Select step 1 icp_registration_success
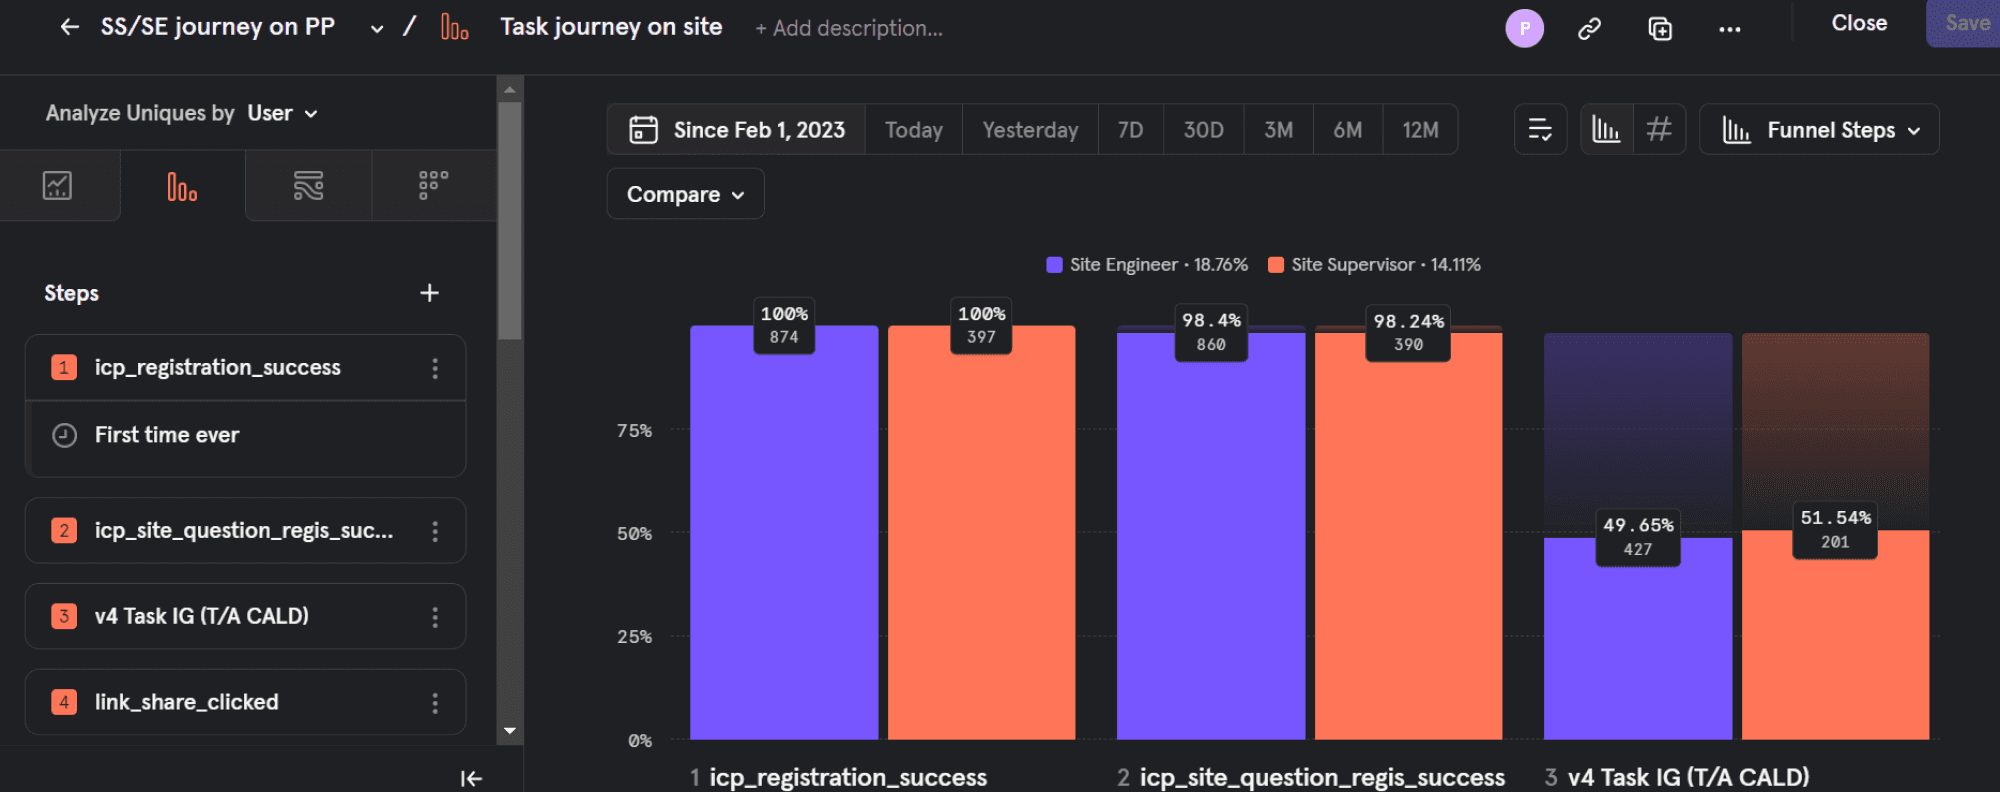The image size is (2000, 792). (x=245, y=368)
